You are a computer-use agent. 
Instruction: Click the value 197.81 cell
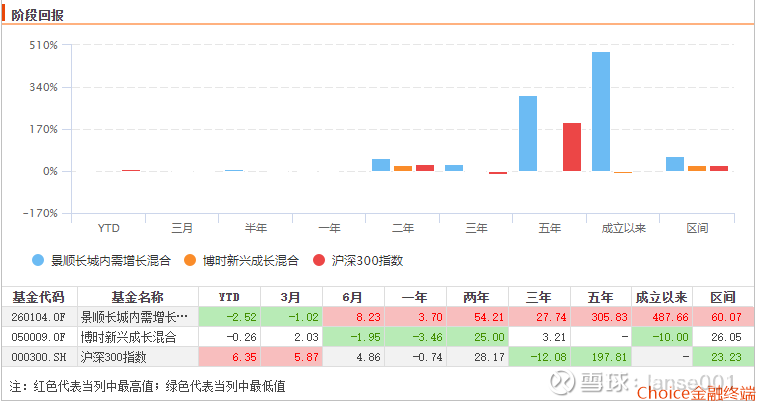(x=601, y=357)
